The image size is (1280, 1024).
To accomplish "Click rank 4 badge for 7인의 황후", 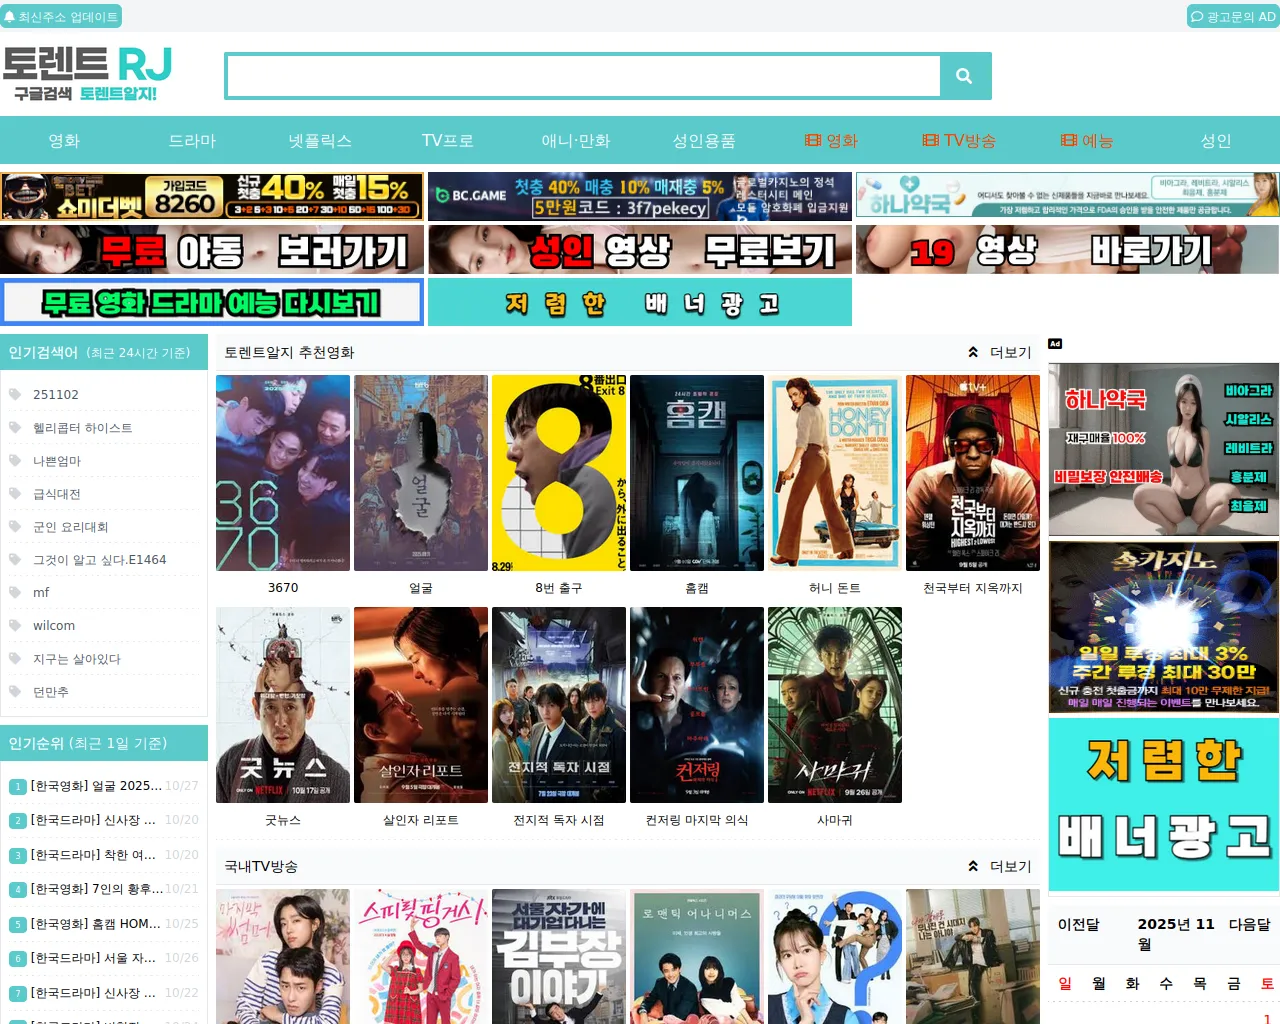I will [18, 890].
